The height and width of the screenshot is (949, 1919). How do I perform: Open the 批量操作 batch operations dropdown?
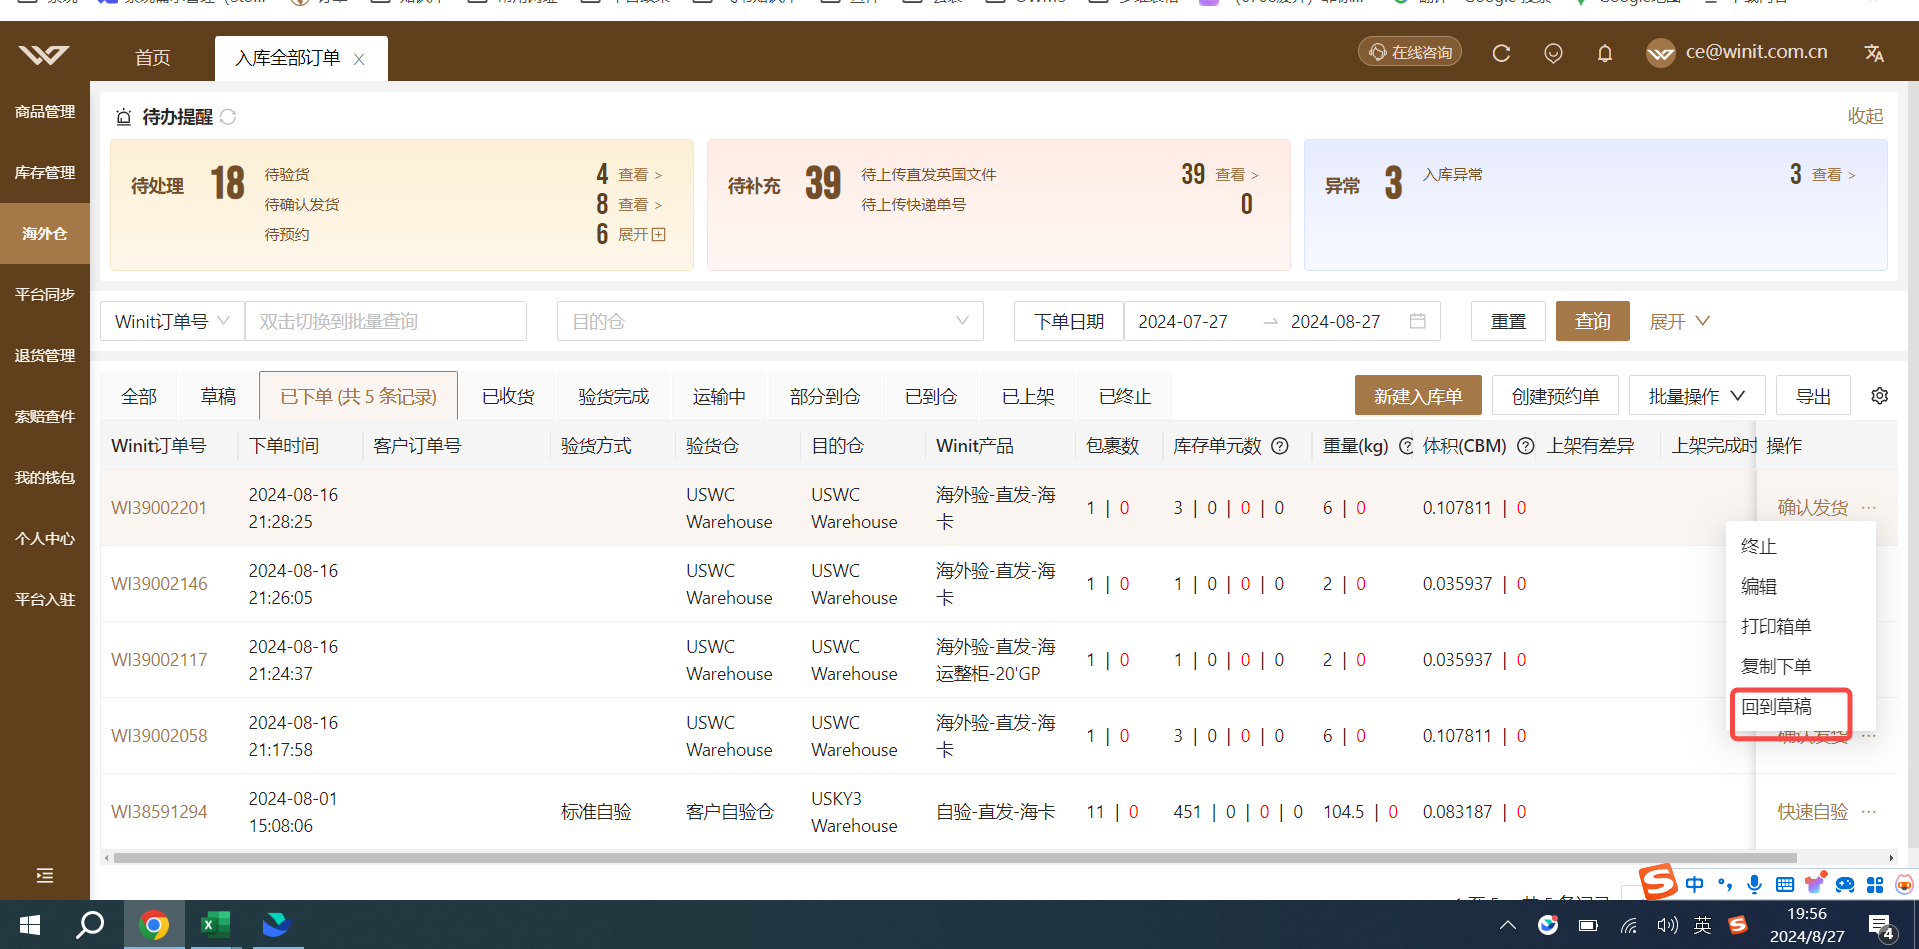(1697, 396)
